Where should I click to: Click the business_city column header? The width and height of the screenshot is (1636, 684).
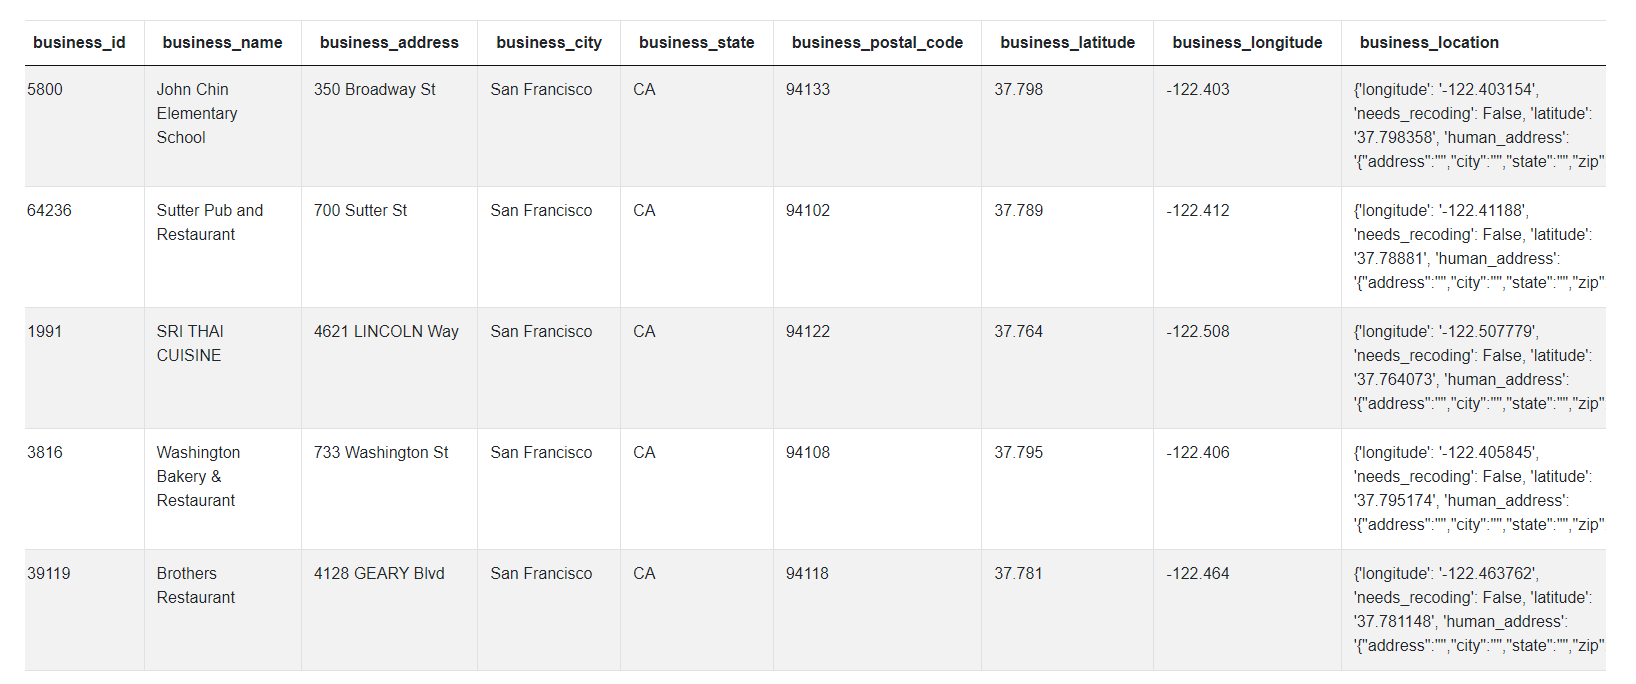(549, 42)
